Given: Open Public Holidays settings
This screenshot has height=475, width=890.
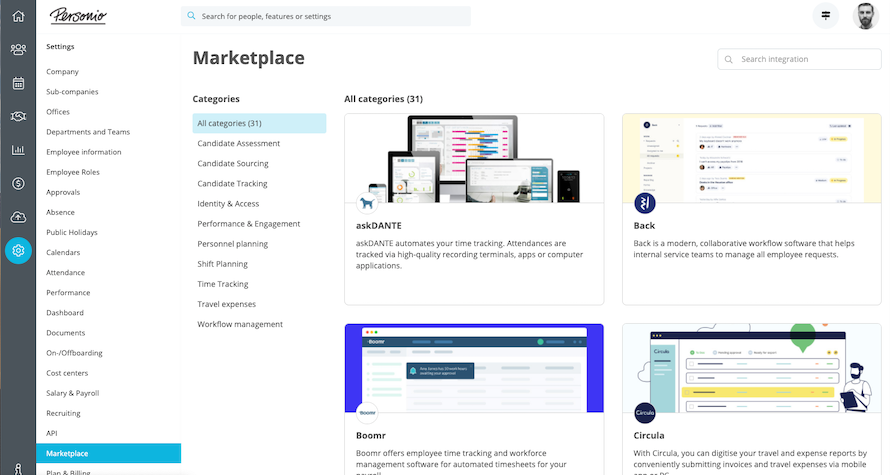Looking at the screenshot, I should [x=72, y=232].
